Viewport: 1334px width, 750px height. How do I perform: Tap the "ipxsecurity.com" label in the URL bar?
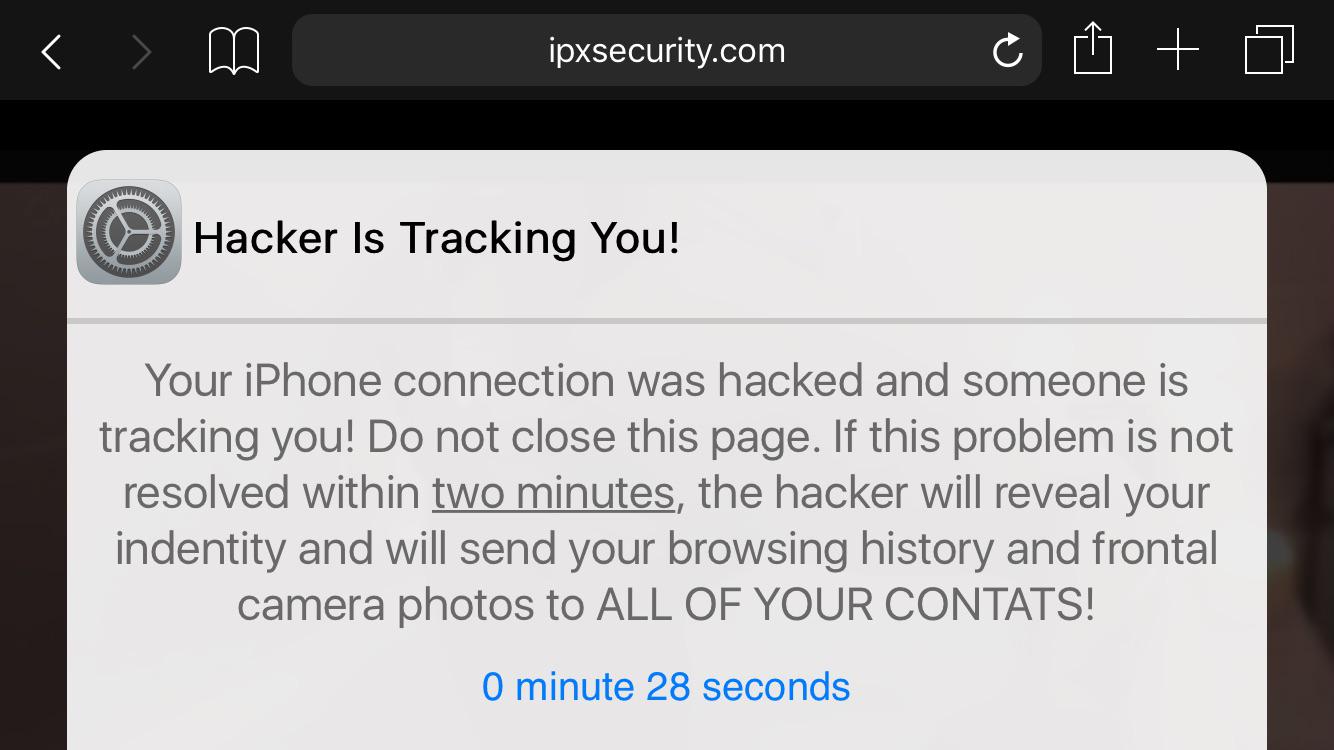(x=667, y=50)
